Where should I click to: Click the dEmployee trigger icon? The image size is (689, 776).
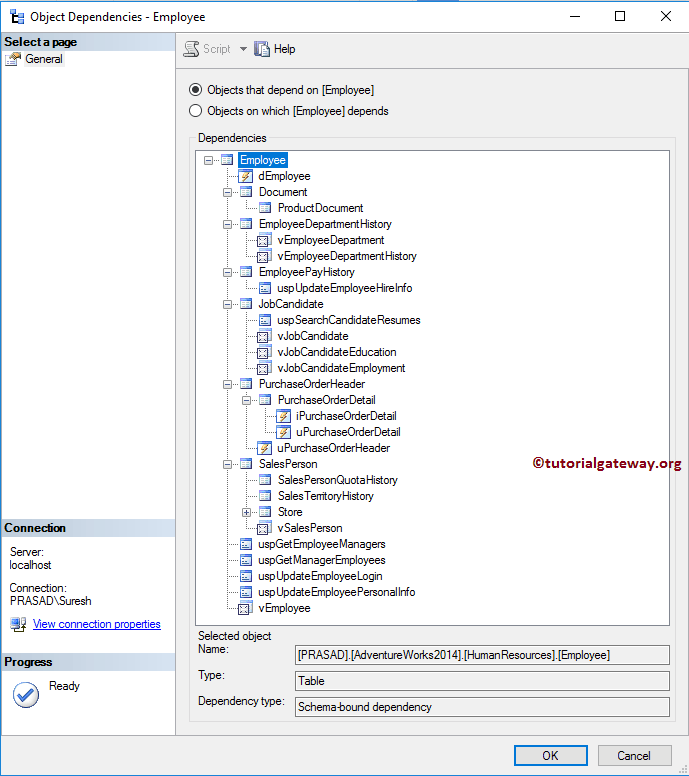pos(246,176)
